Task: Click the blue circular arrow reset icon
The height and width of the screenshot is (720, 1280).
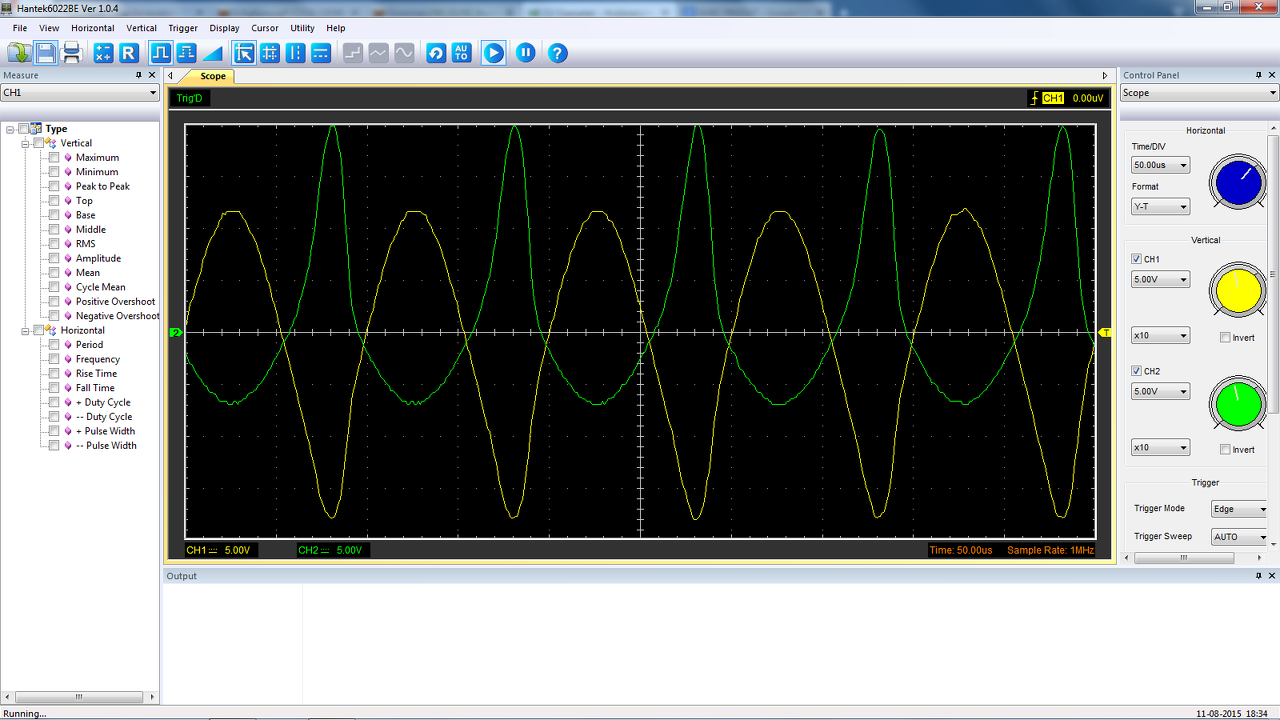Action: (x=436, y=53)
